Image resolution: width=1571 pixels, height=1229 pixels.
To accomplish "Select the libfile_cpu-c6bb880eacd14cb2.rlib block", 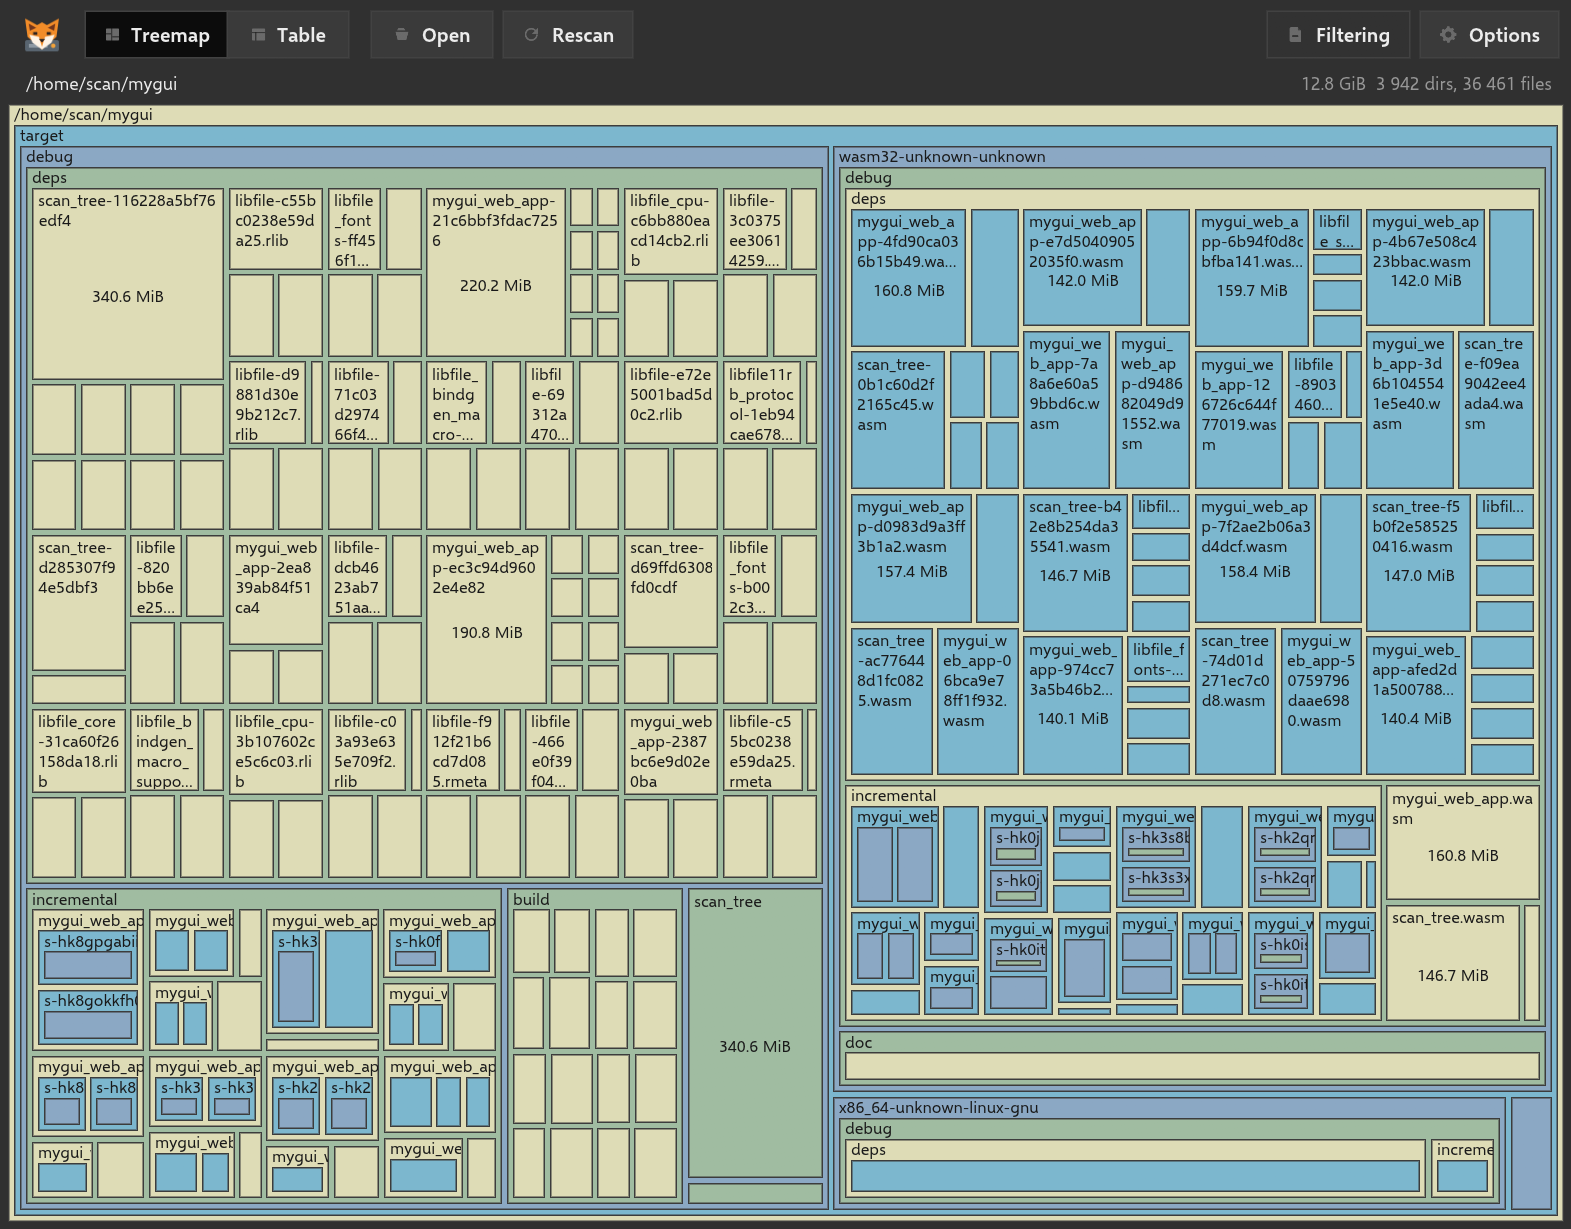I will (670, 232).
